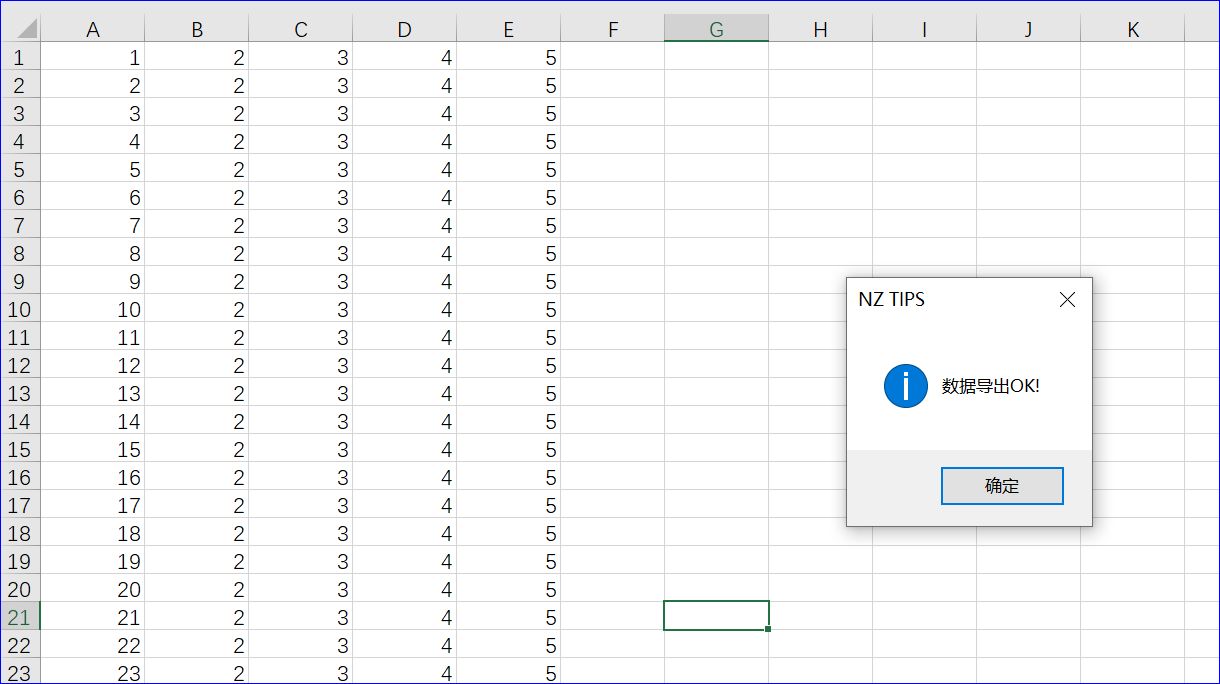
Task: Click cell D20 containing 4
Action: [x=405, y=590]
